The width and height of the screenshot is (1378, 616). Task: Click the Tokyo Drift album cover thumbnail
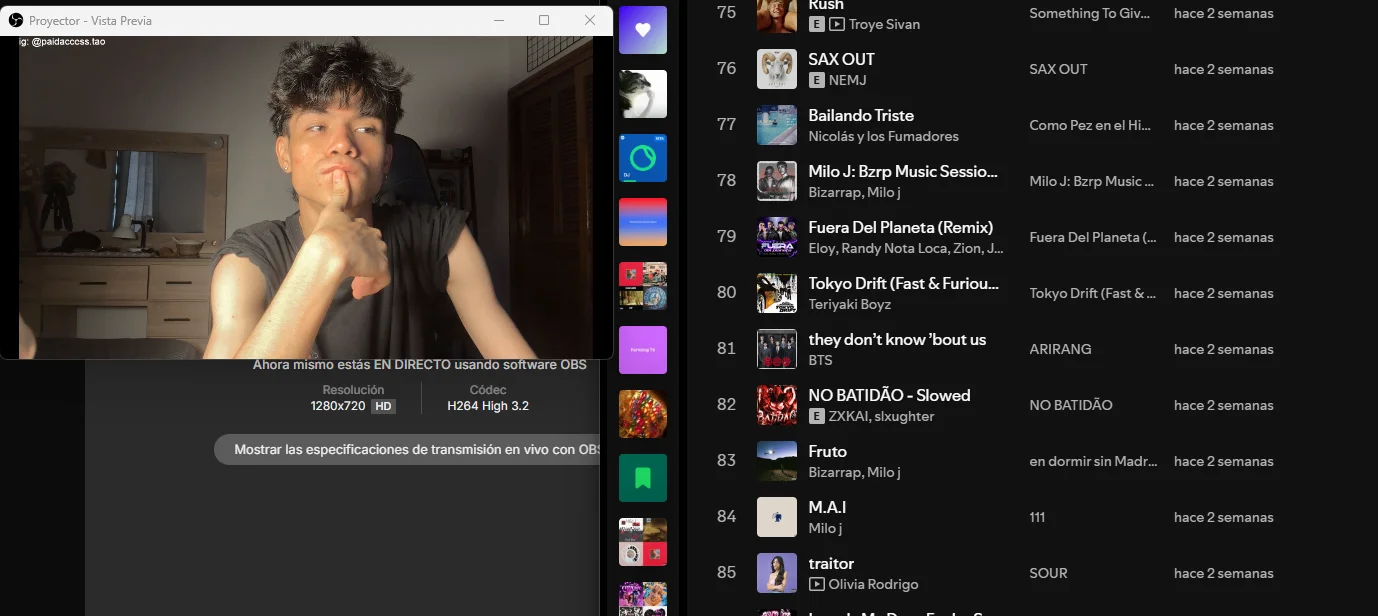tap(777, 293)
